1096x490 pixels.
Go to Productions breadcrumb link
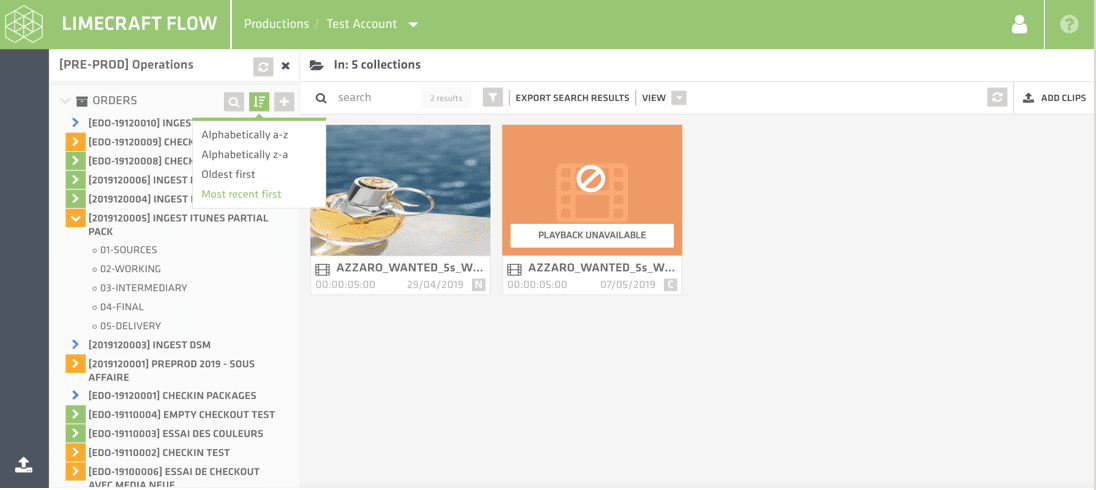click(x=276, y=24)
